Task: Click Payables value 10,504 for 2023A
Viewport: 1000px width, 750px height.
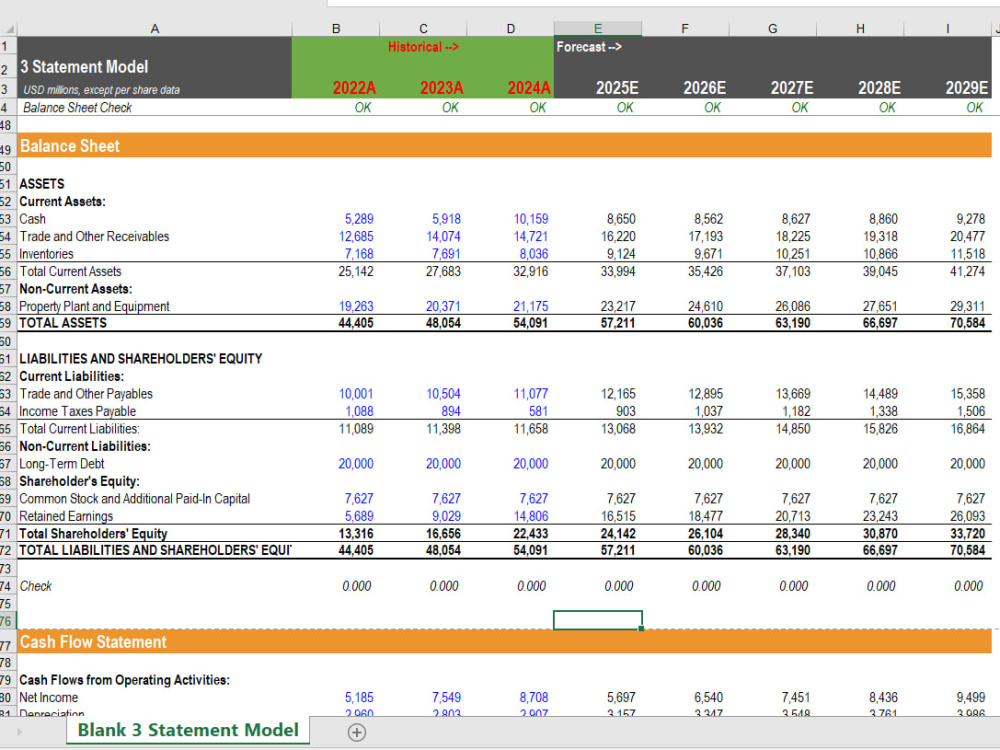Action: pyautogui.click(x=443, y=393)
